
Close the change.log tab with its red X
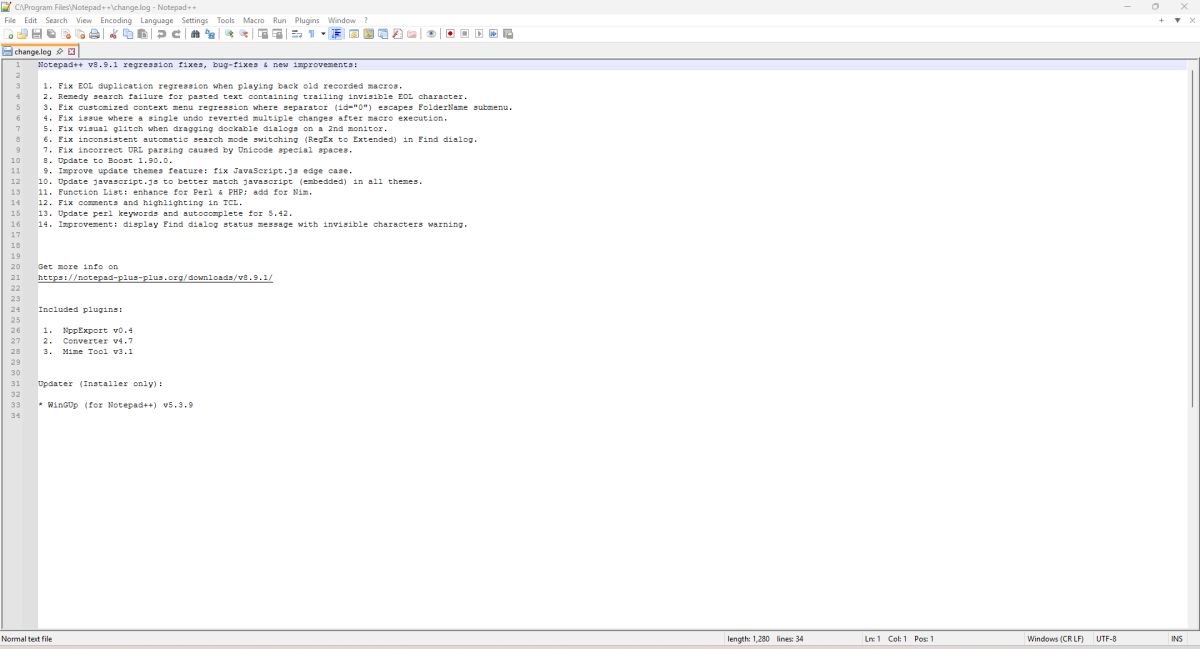tap(72, 51)
